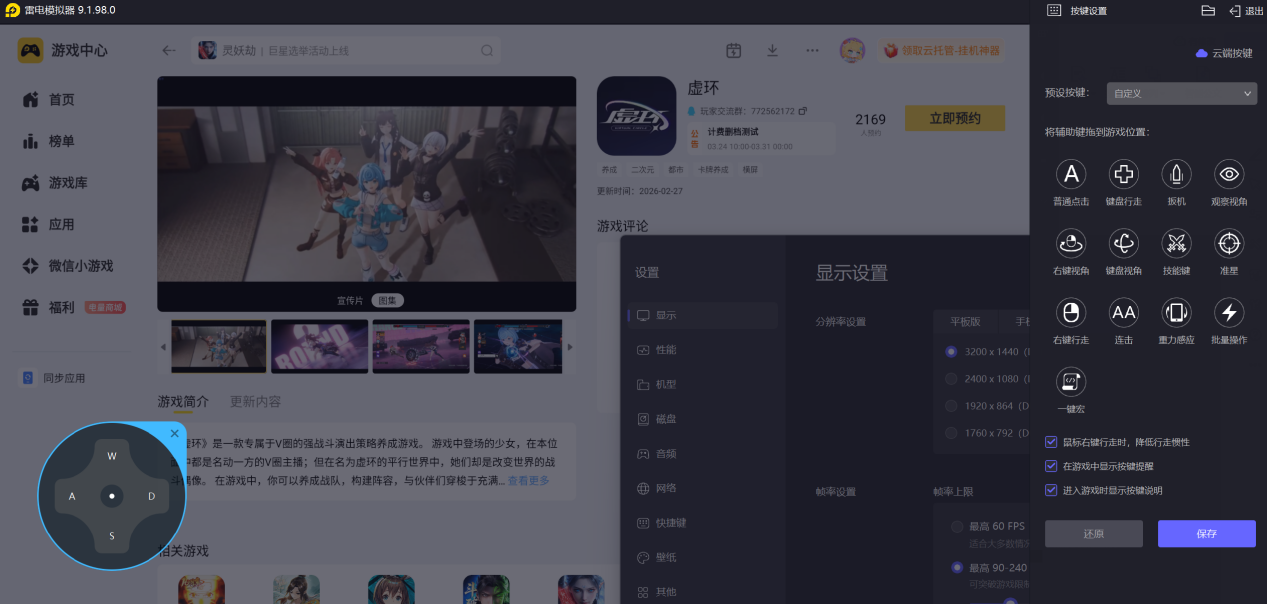The image size is (1267, 604).
Task: Pick the 一键宏 (one-key macro) icon
Action: [1071, 381]
